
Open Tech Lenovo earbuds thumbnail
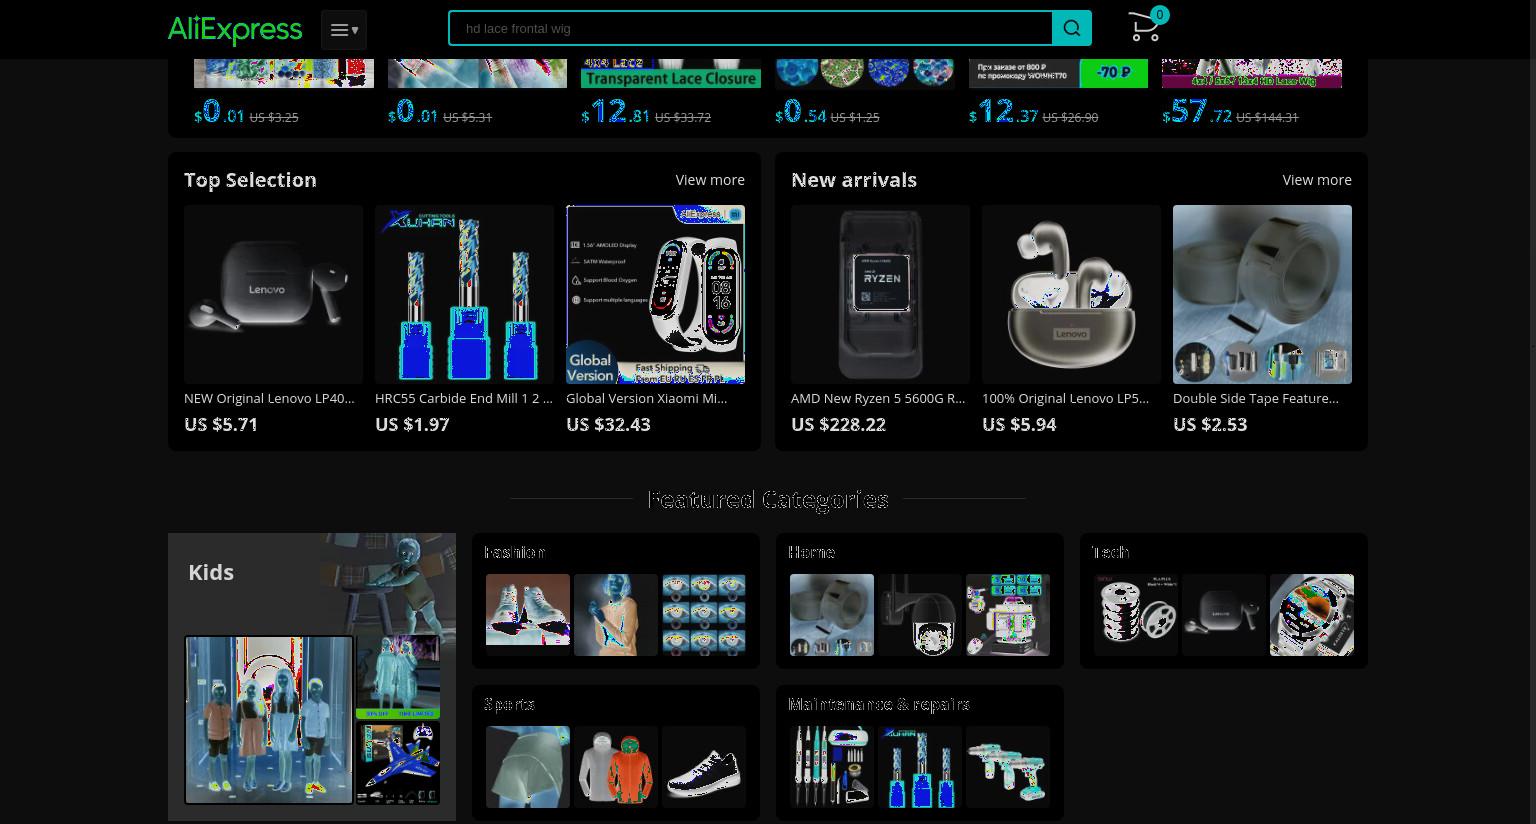1224,615
